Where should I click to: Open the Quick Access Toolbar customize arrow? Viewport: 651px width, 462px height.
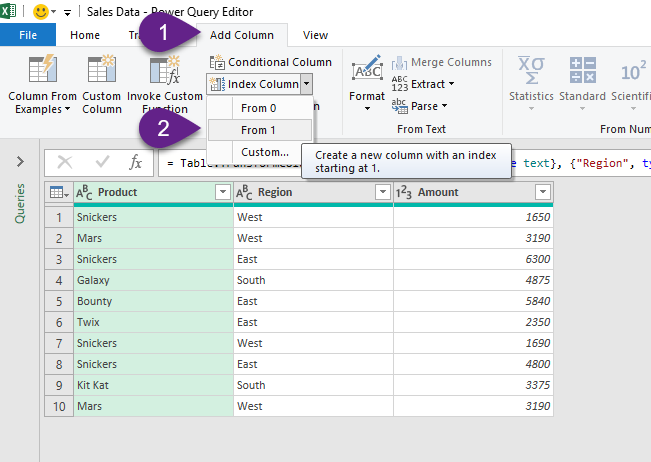tap(67, 13)
